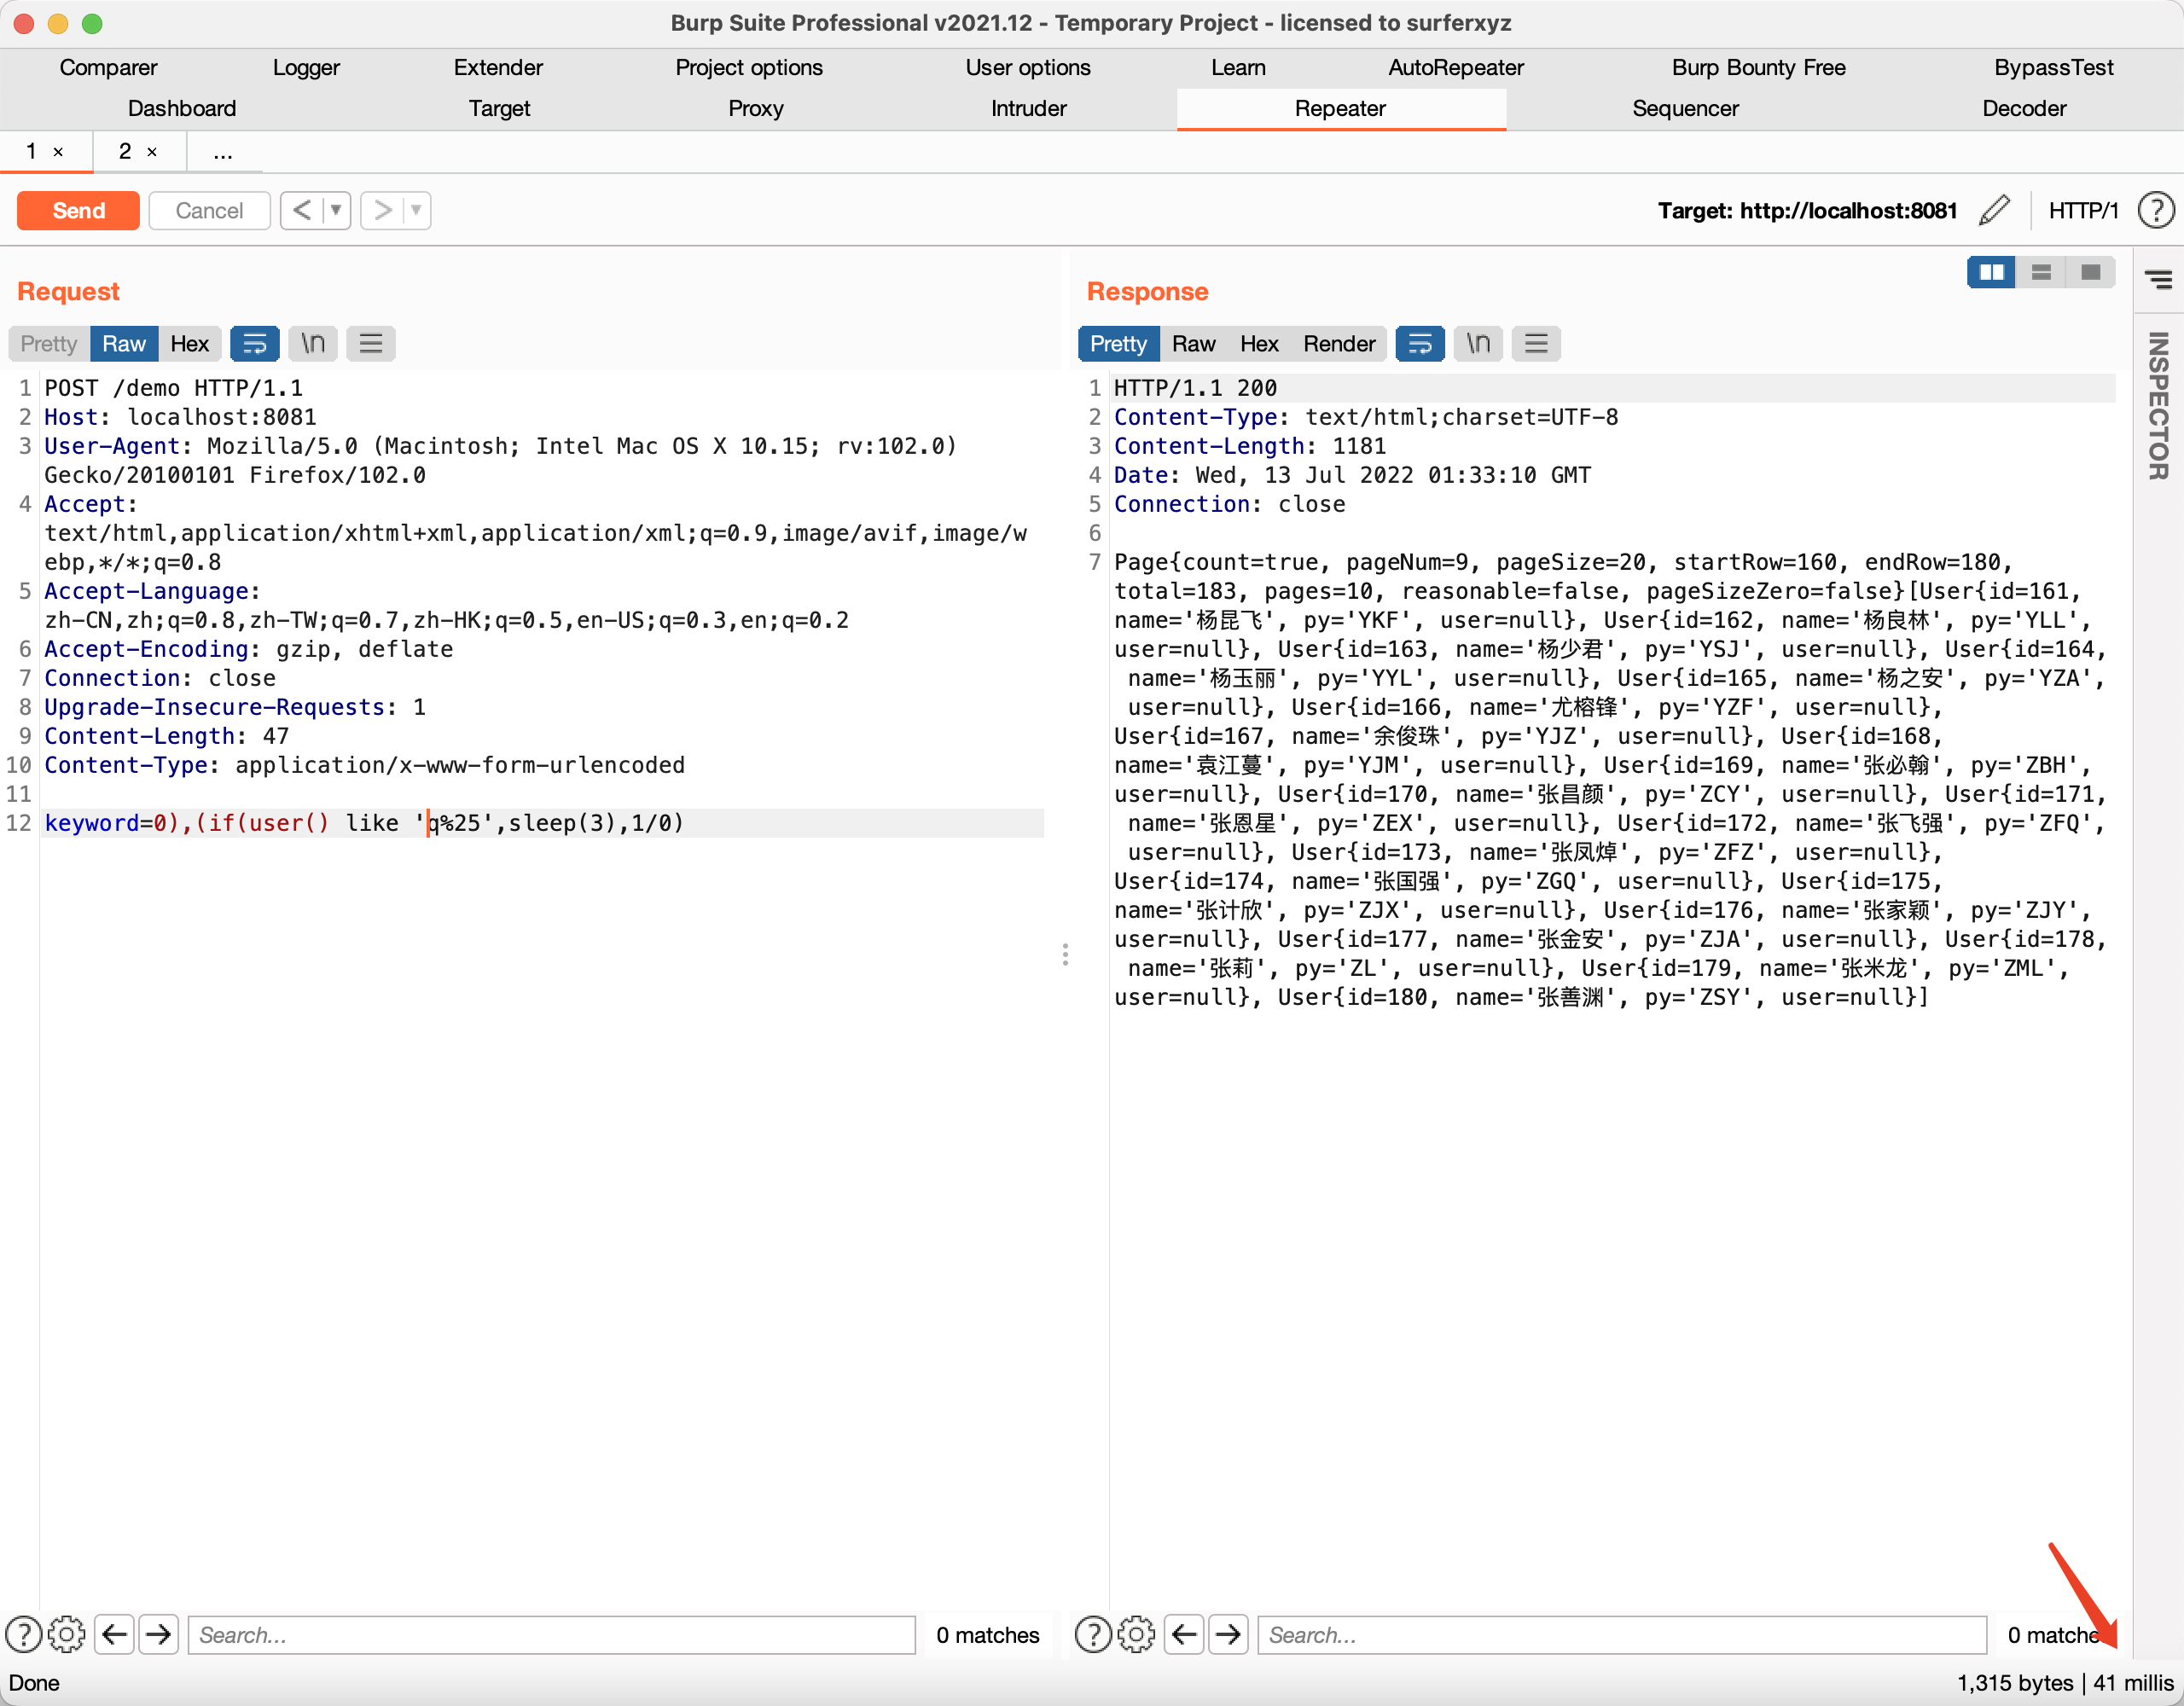Viewport: 2184px width, 1706px height.
Task: Toggle word wrap icon in Response panel
Action: [x=1419, y=344]
